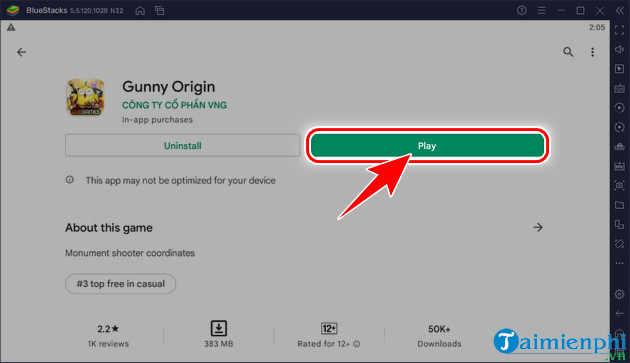Click the rotate screen icon in sidebar
Image resolution: width=630 pixels, height=363 pixels.
pyautogui.click(x=619, y=224)
